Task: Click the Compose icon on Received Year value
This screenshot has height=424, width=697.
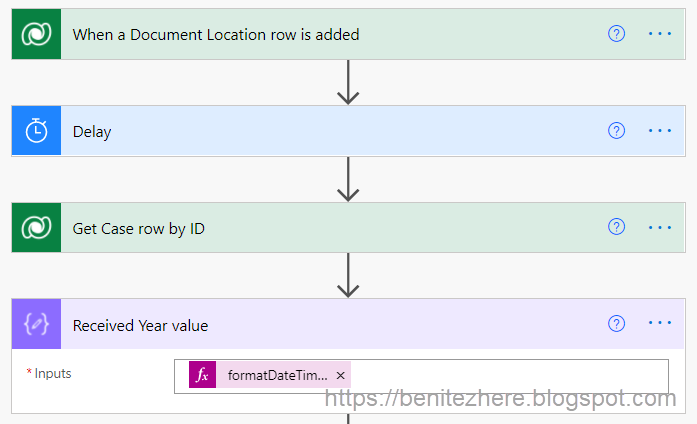Action: pyautogui.click(x=36, y=324)
